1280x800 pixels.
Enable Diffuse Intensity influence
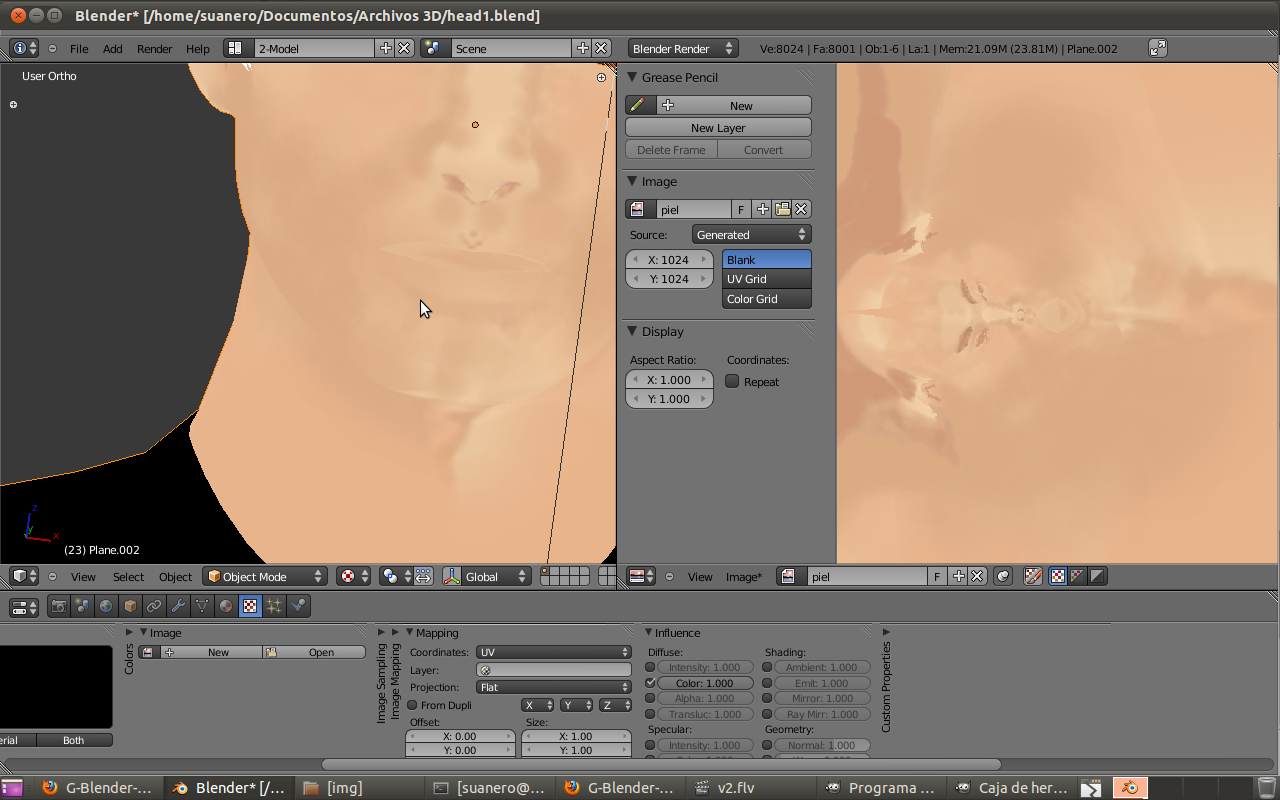point(650,667)
